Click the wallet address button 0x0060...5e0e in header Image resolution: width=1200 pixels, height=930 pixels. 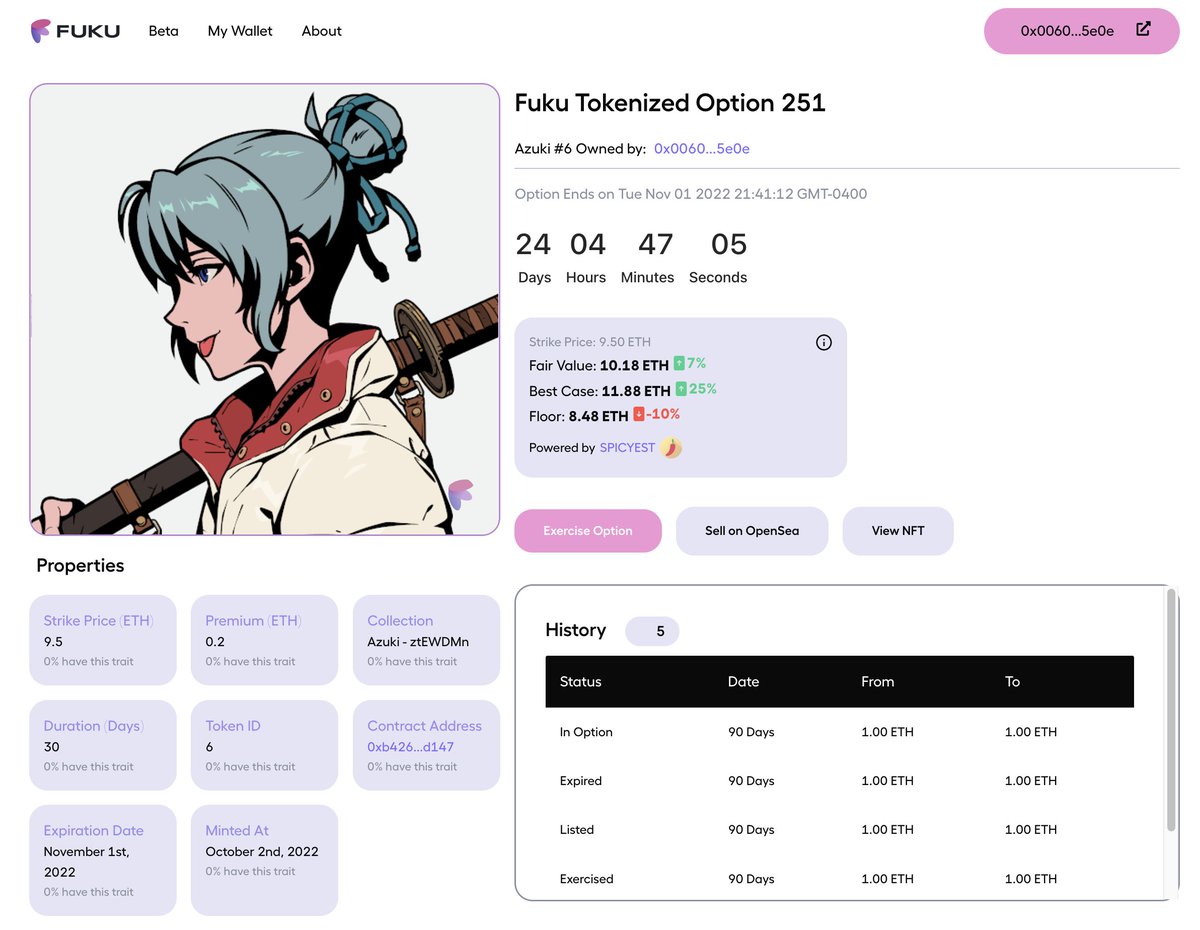pyautogui.click(x=1082, y=31)
